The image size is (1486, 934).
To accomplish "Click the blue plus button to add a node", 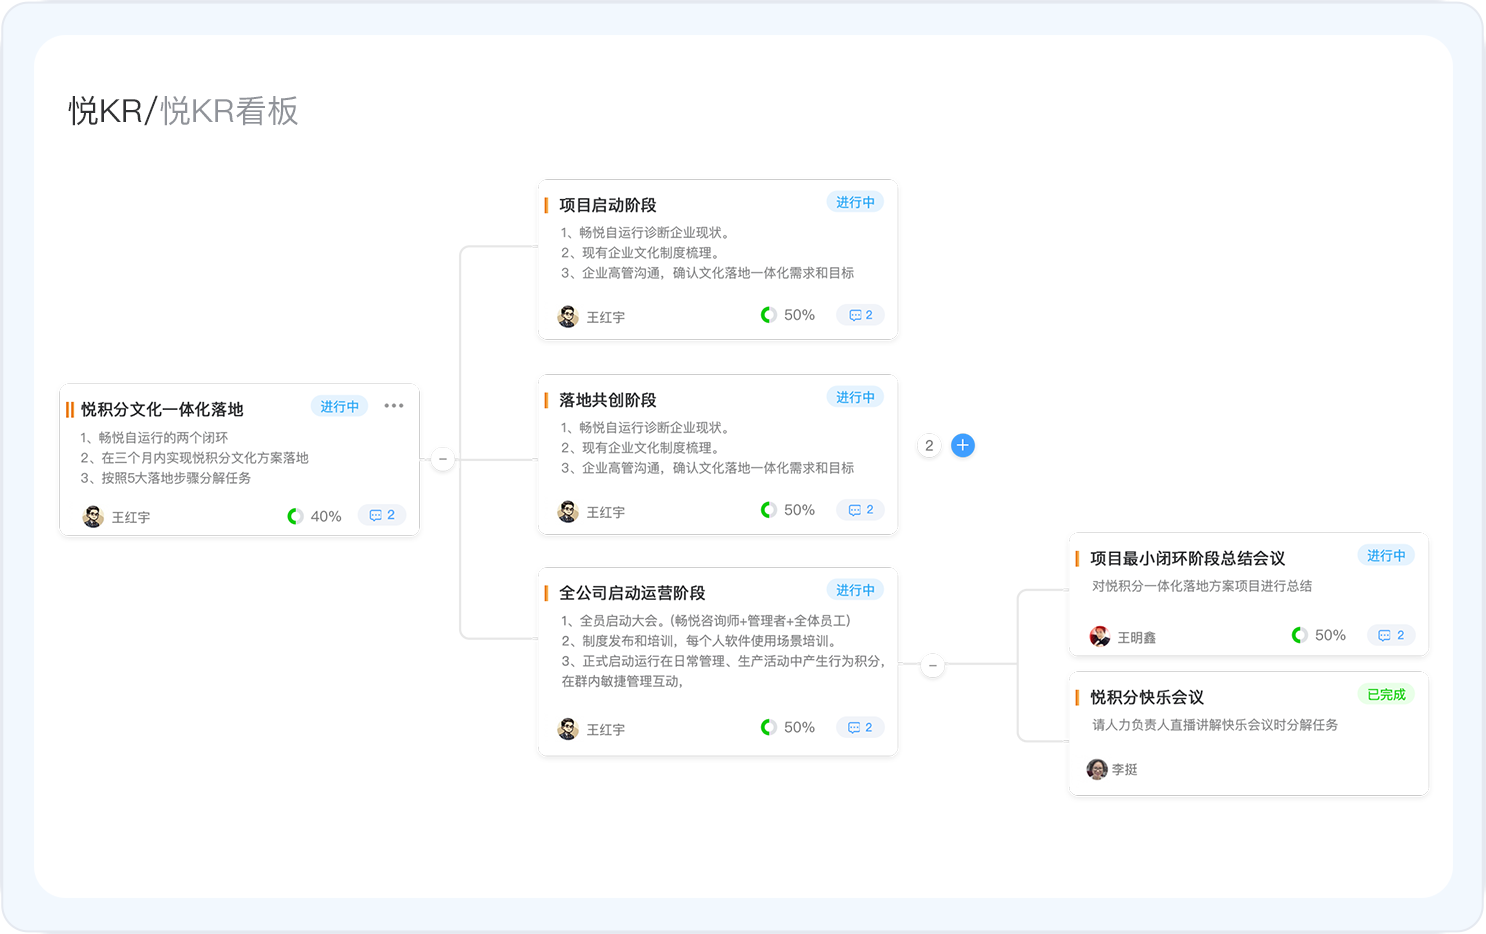I will pos(962,445).
